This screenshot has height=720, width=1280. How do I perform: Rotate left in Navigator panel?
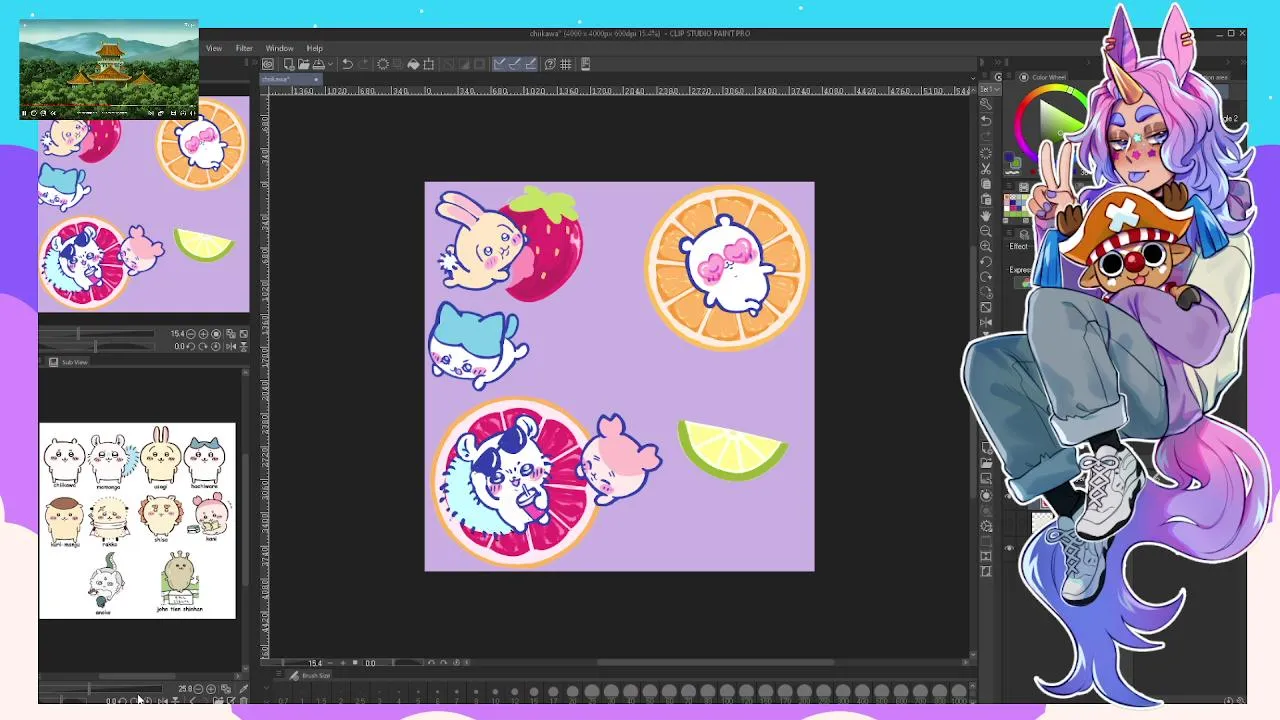pos(191,346)
